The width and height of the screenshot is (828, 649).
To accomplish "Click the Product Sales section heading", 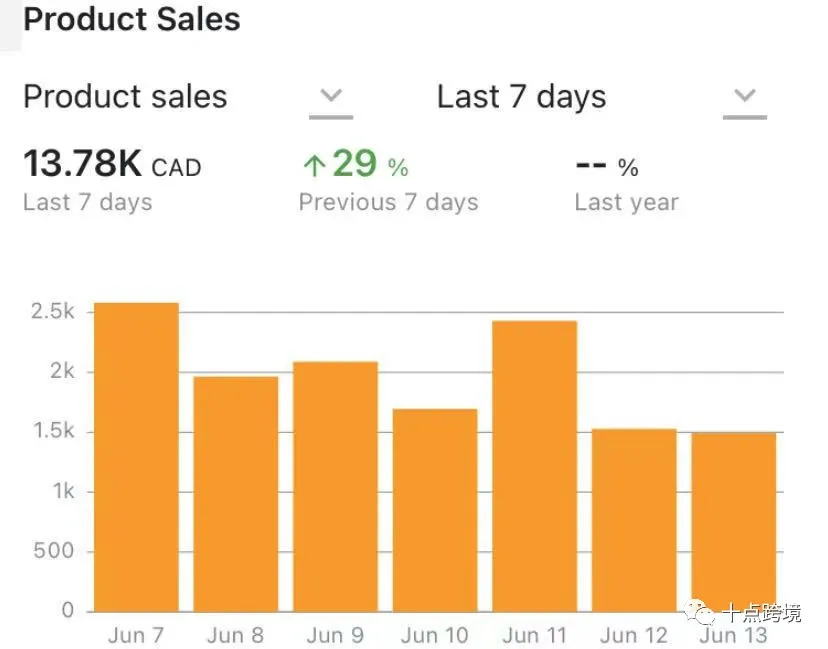I will click(132, 19).
